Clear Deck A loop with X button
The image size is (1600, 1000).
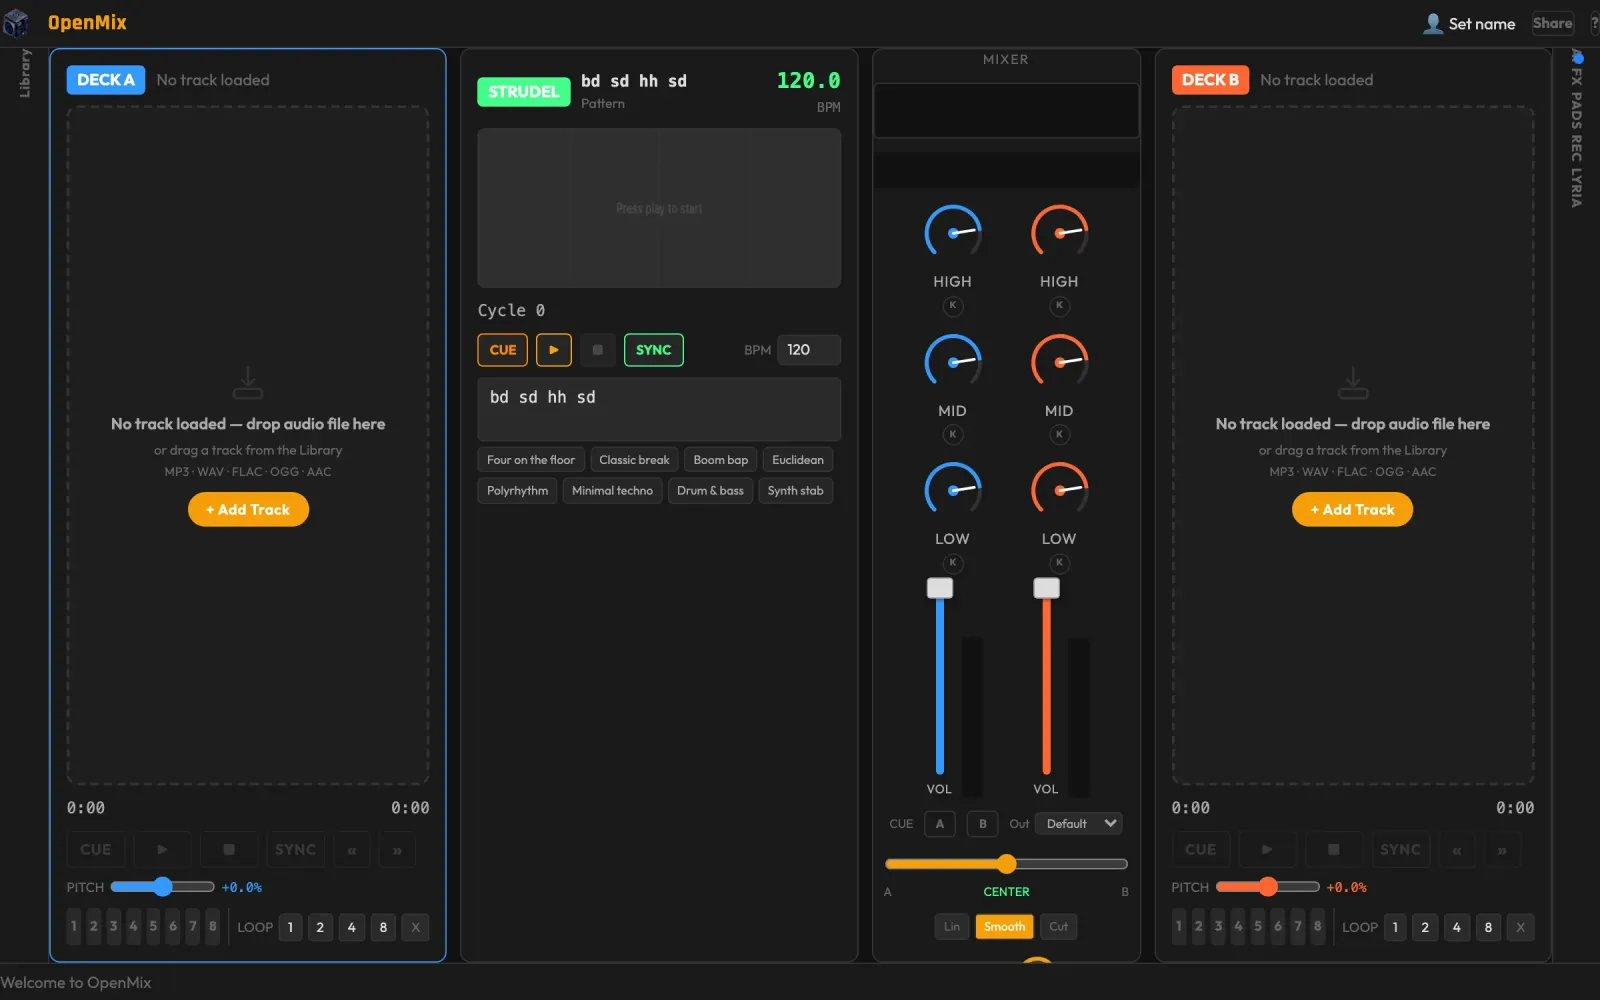click(416, 927)
